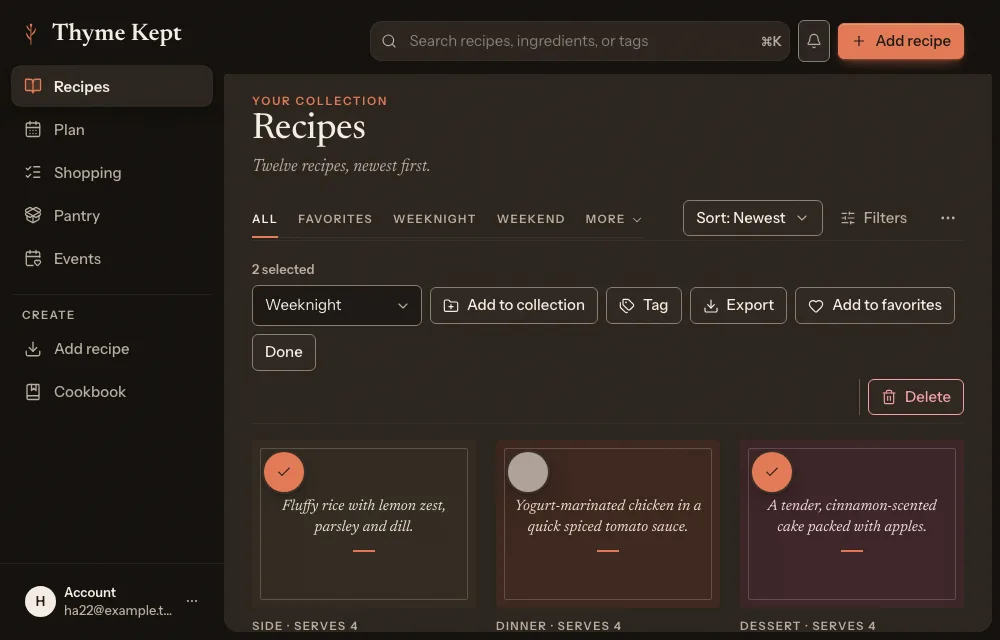Click the "2 selected" text
The width and height of the screenshot is (1000, 640).
tap(283, 269)
